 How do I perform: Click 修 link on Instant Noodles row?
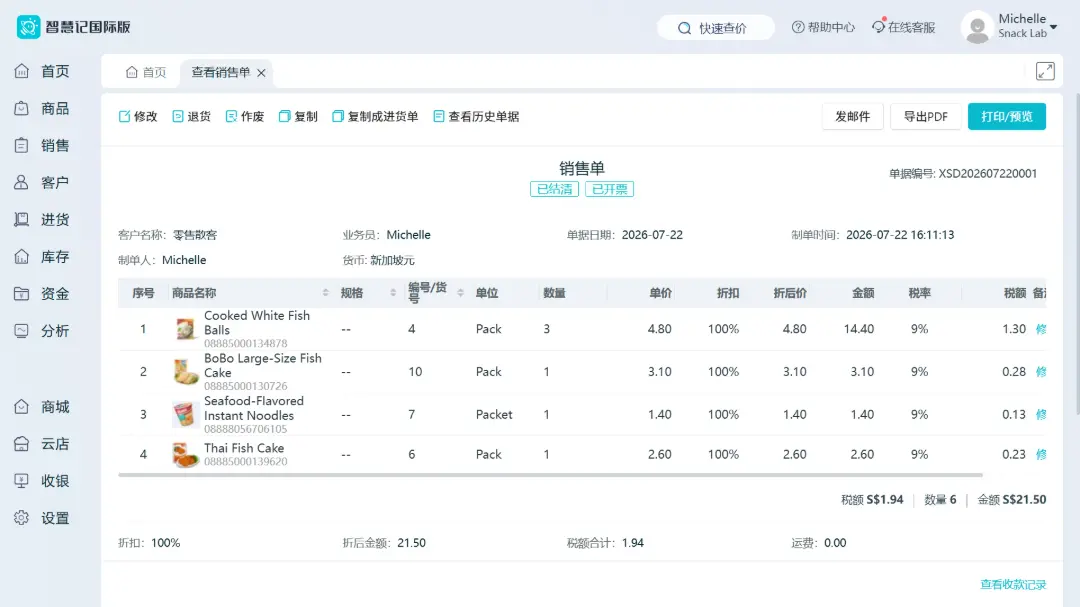pyautogui.click(x=1041, y=414)
